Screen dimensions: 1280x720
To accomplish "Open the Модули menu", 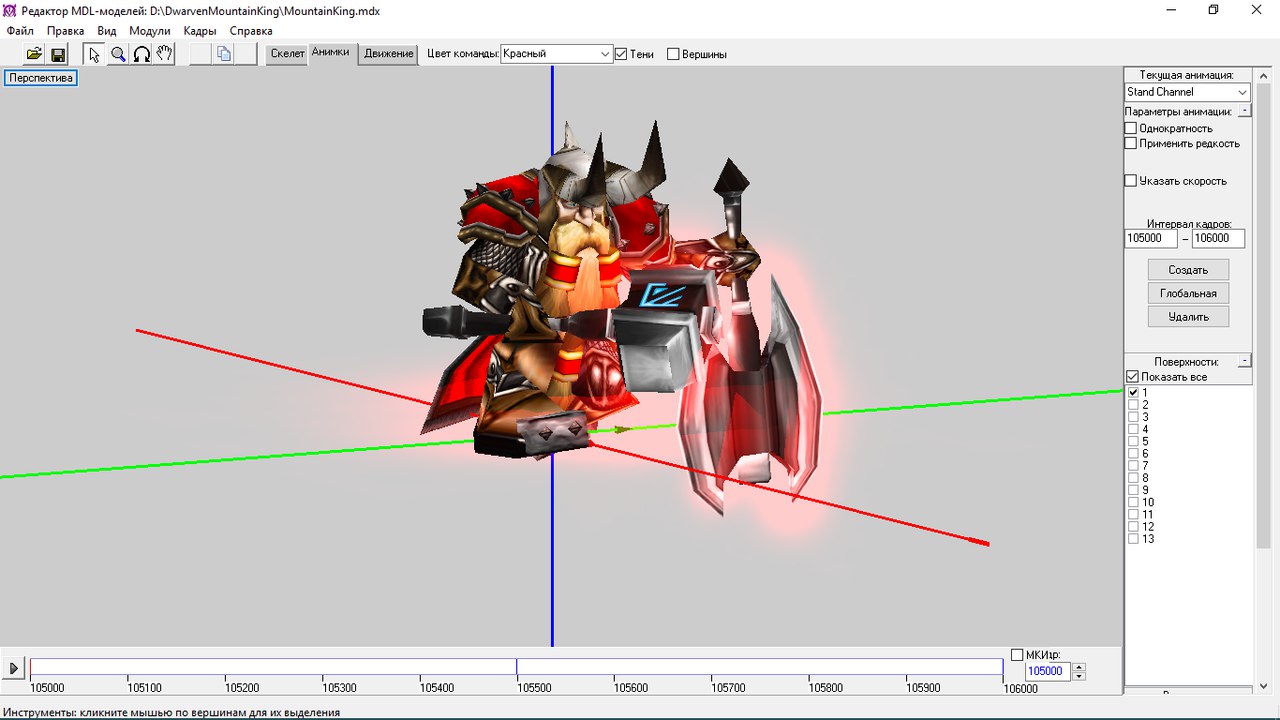I will tap(150, 31).
